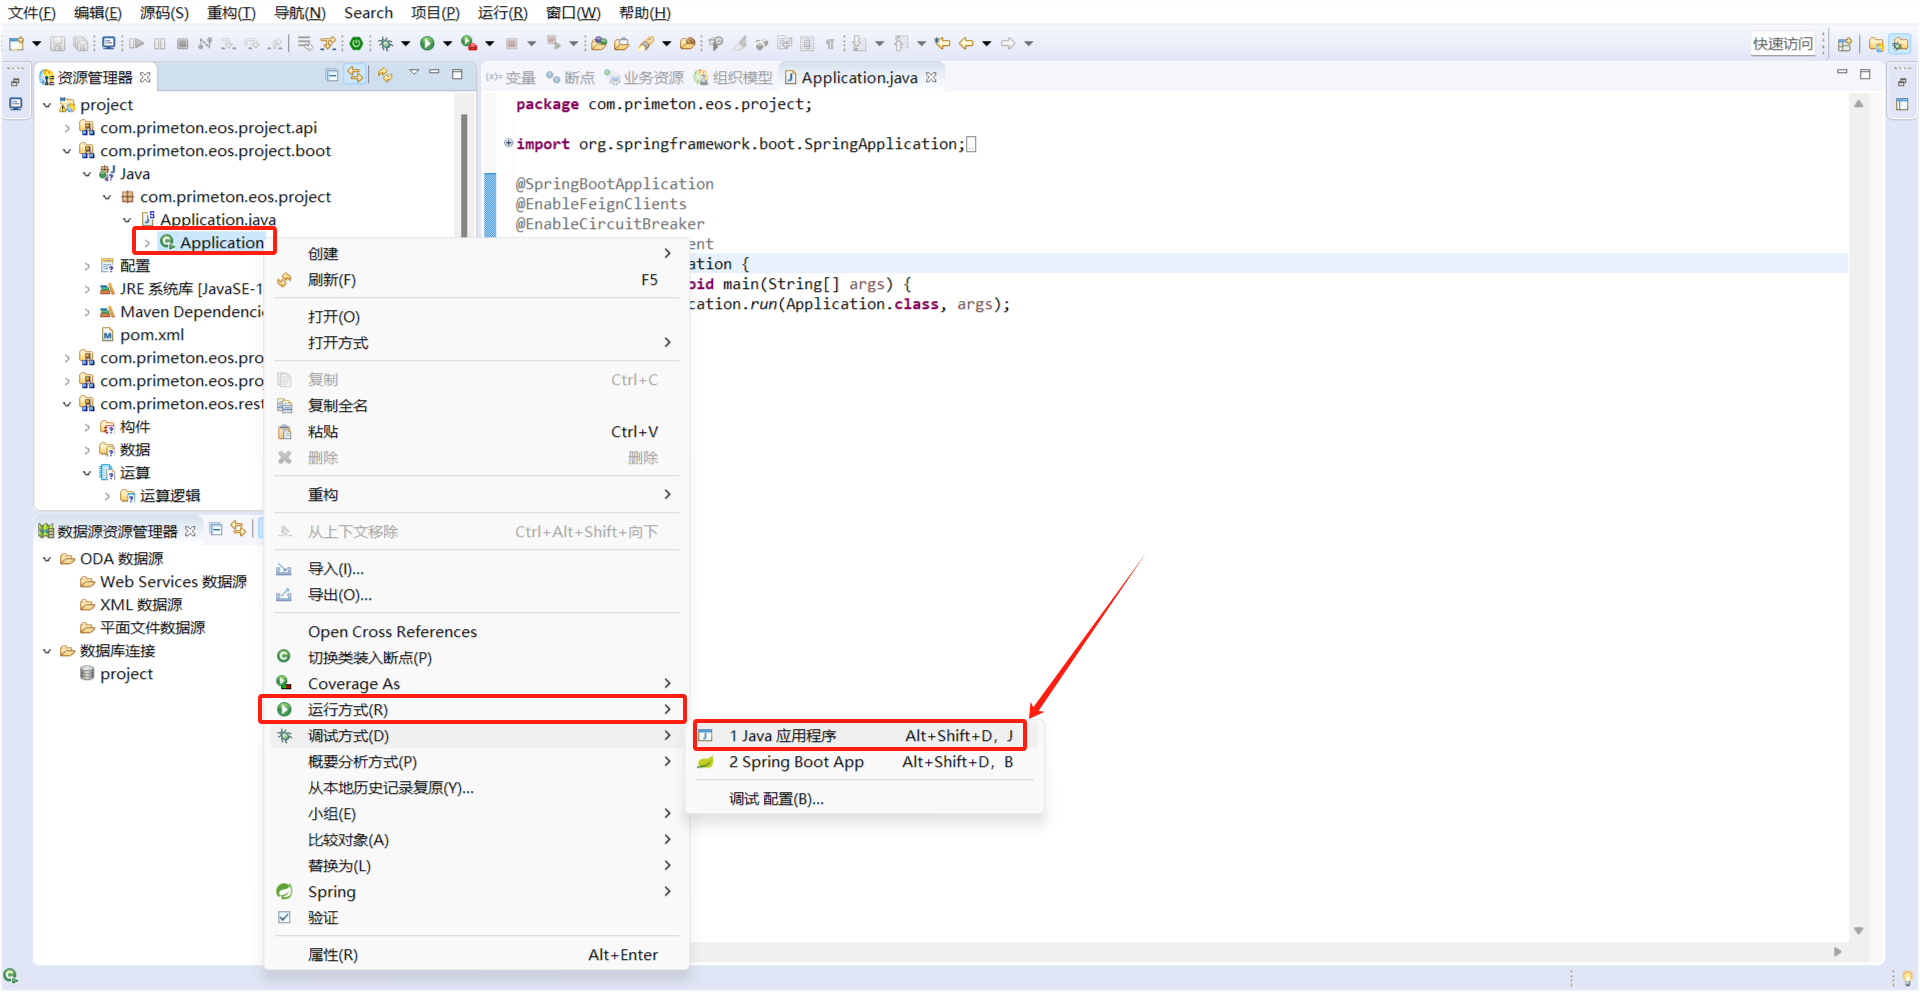Toggle the 验证 checkbox menu entry
1920x992 pixels.
point(323,918)
